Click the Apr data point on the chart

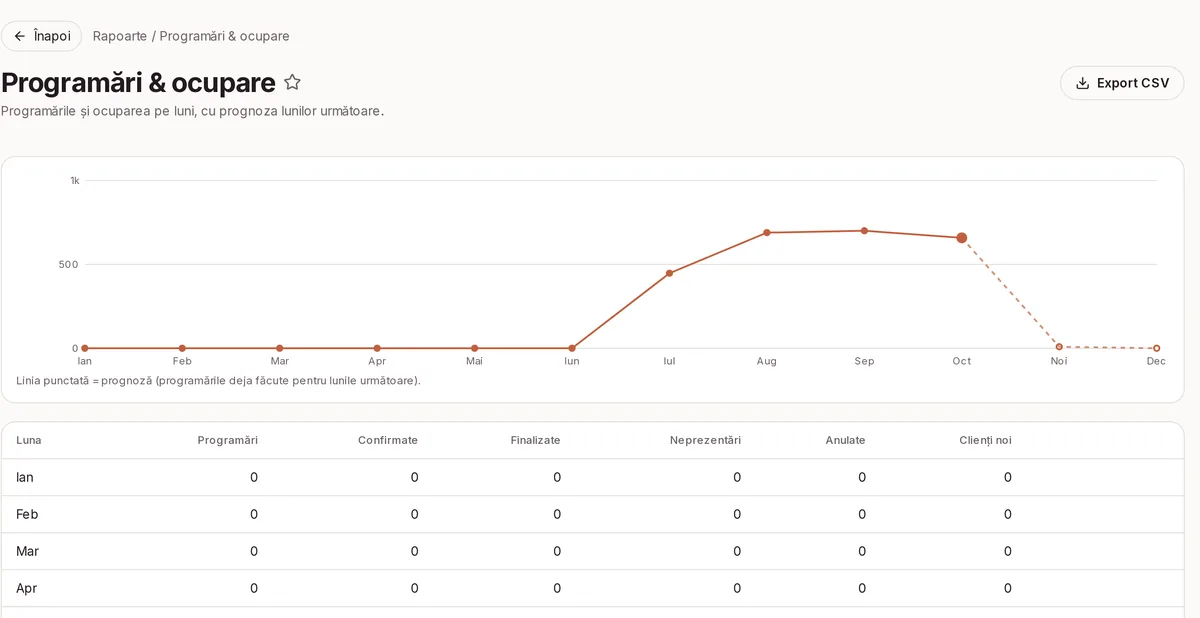click(377, 348)
